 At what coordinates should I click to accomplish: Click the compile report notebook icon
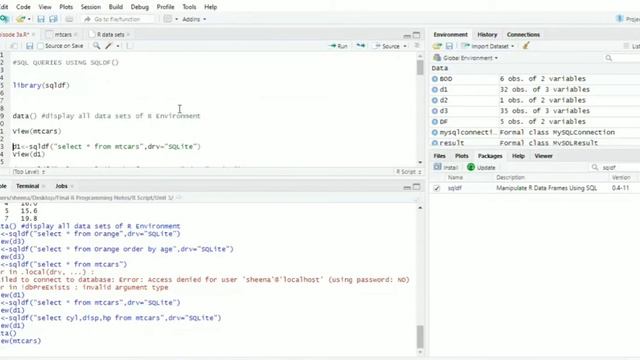click(129, 46)
